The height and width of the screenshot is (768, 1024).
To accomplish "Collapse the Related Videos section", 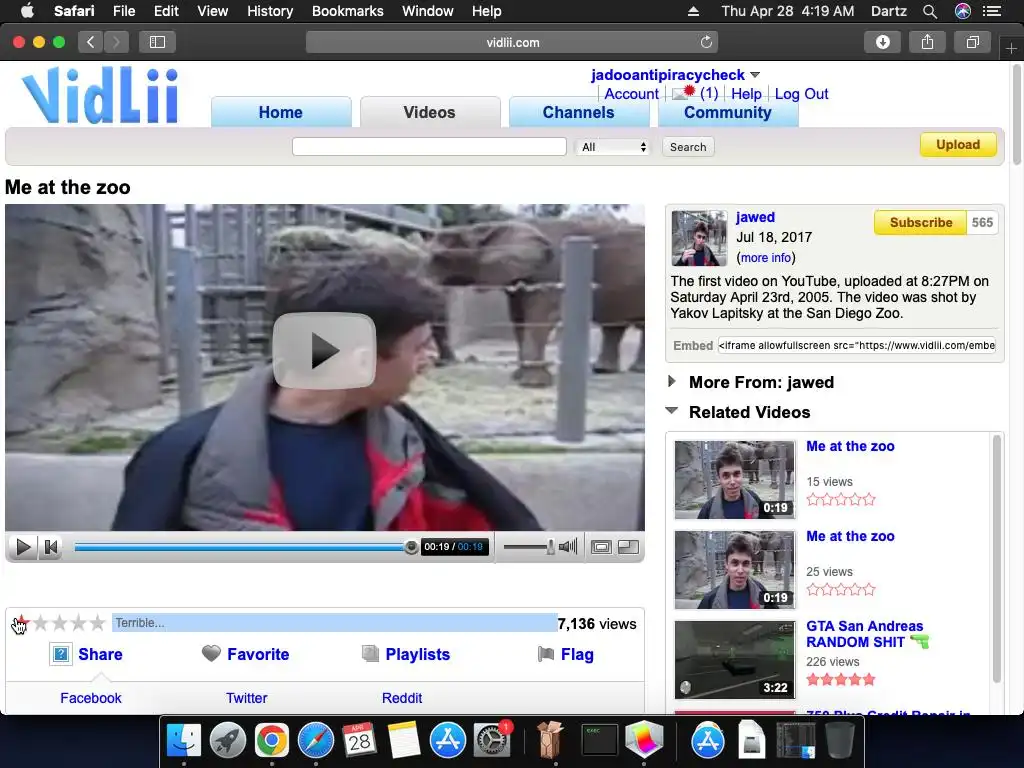I will pyautogui.click(x=671, y=411).
